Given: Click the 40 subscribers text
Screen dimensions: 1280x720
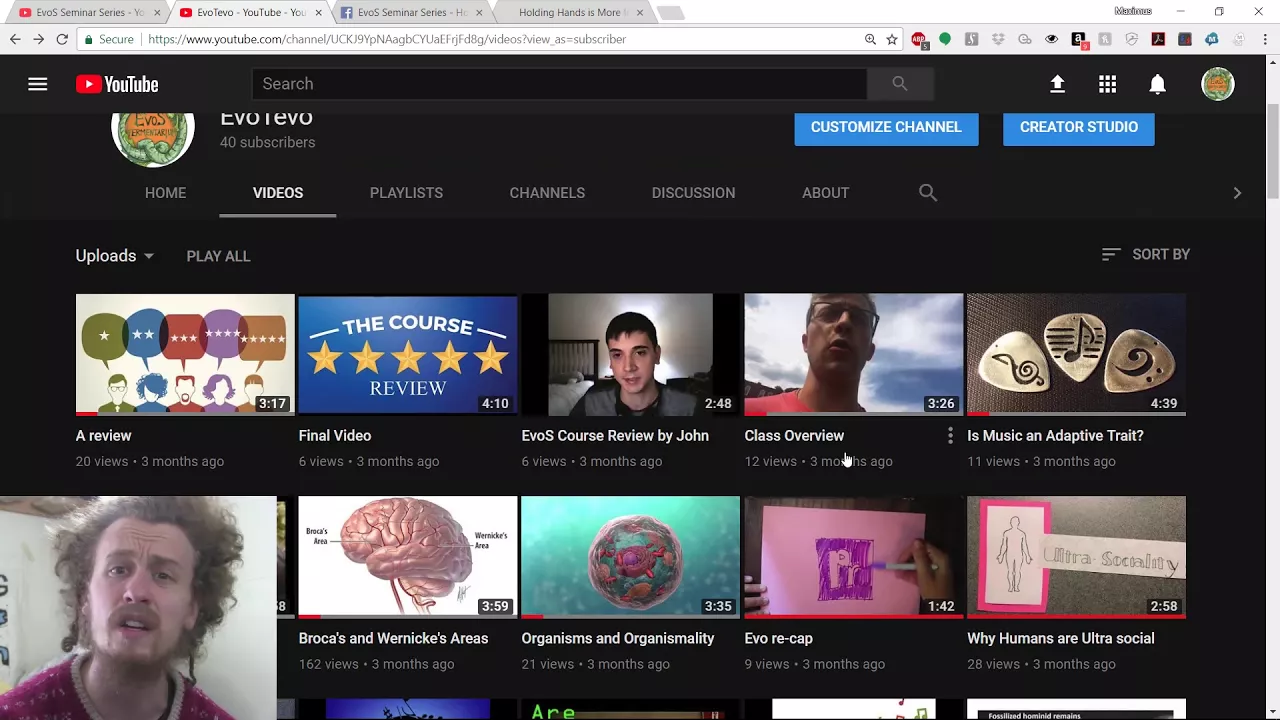Looking at the screenshot, I should [x=267, y=142].
